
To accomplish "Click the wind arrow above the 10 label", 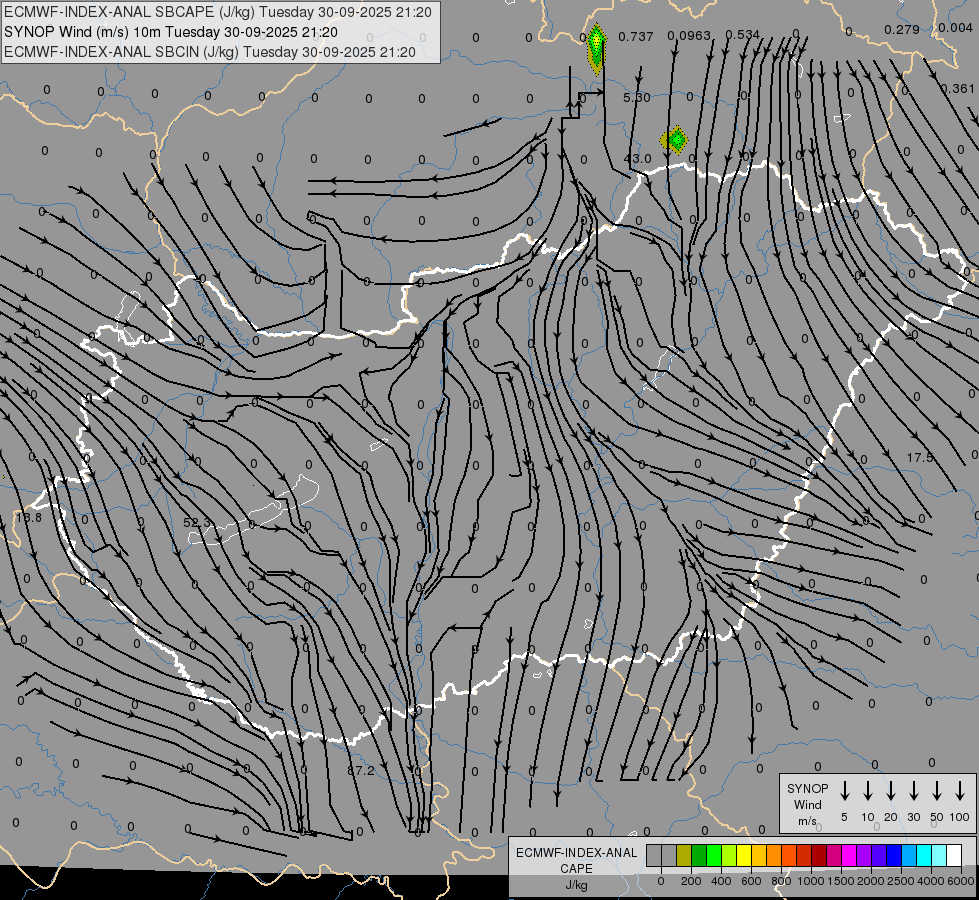I will [868, 791].
